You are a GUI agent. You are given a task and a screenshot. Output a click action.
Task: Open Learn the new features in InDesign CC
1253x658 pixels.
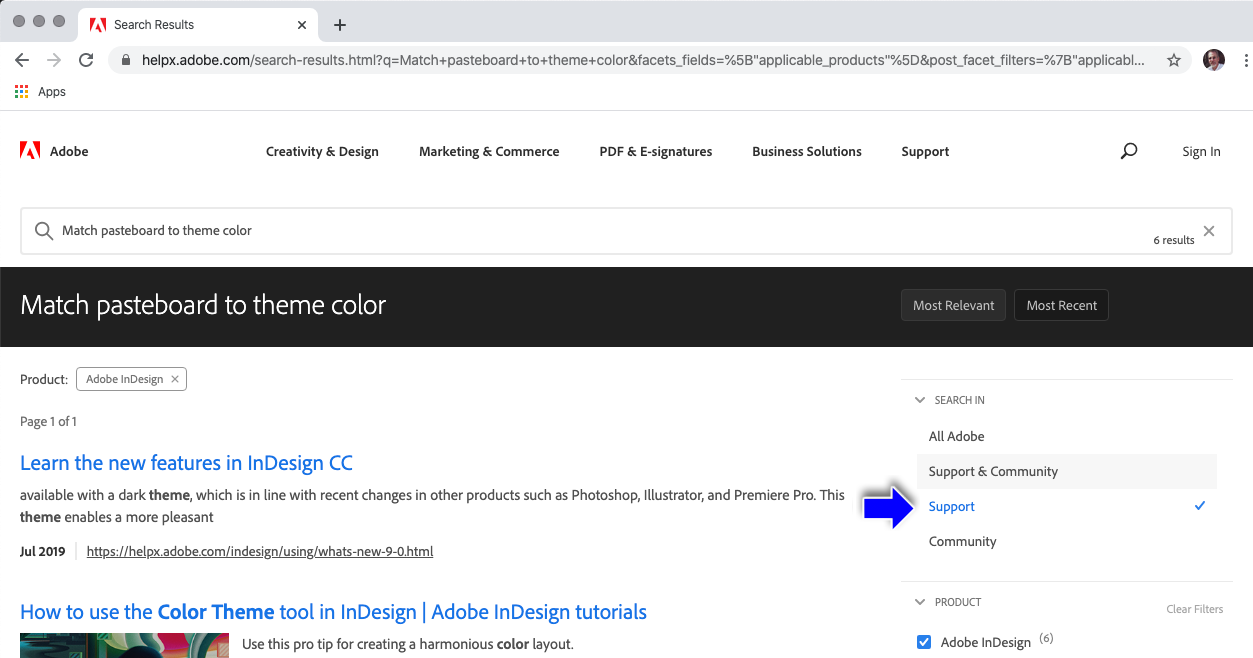(186, 463)
